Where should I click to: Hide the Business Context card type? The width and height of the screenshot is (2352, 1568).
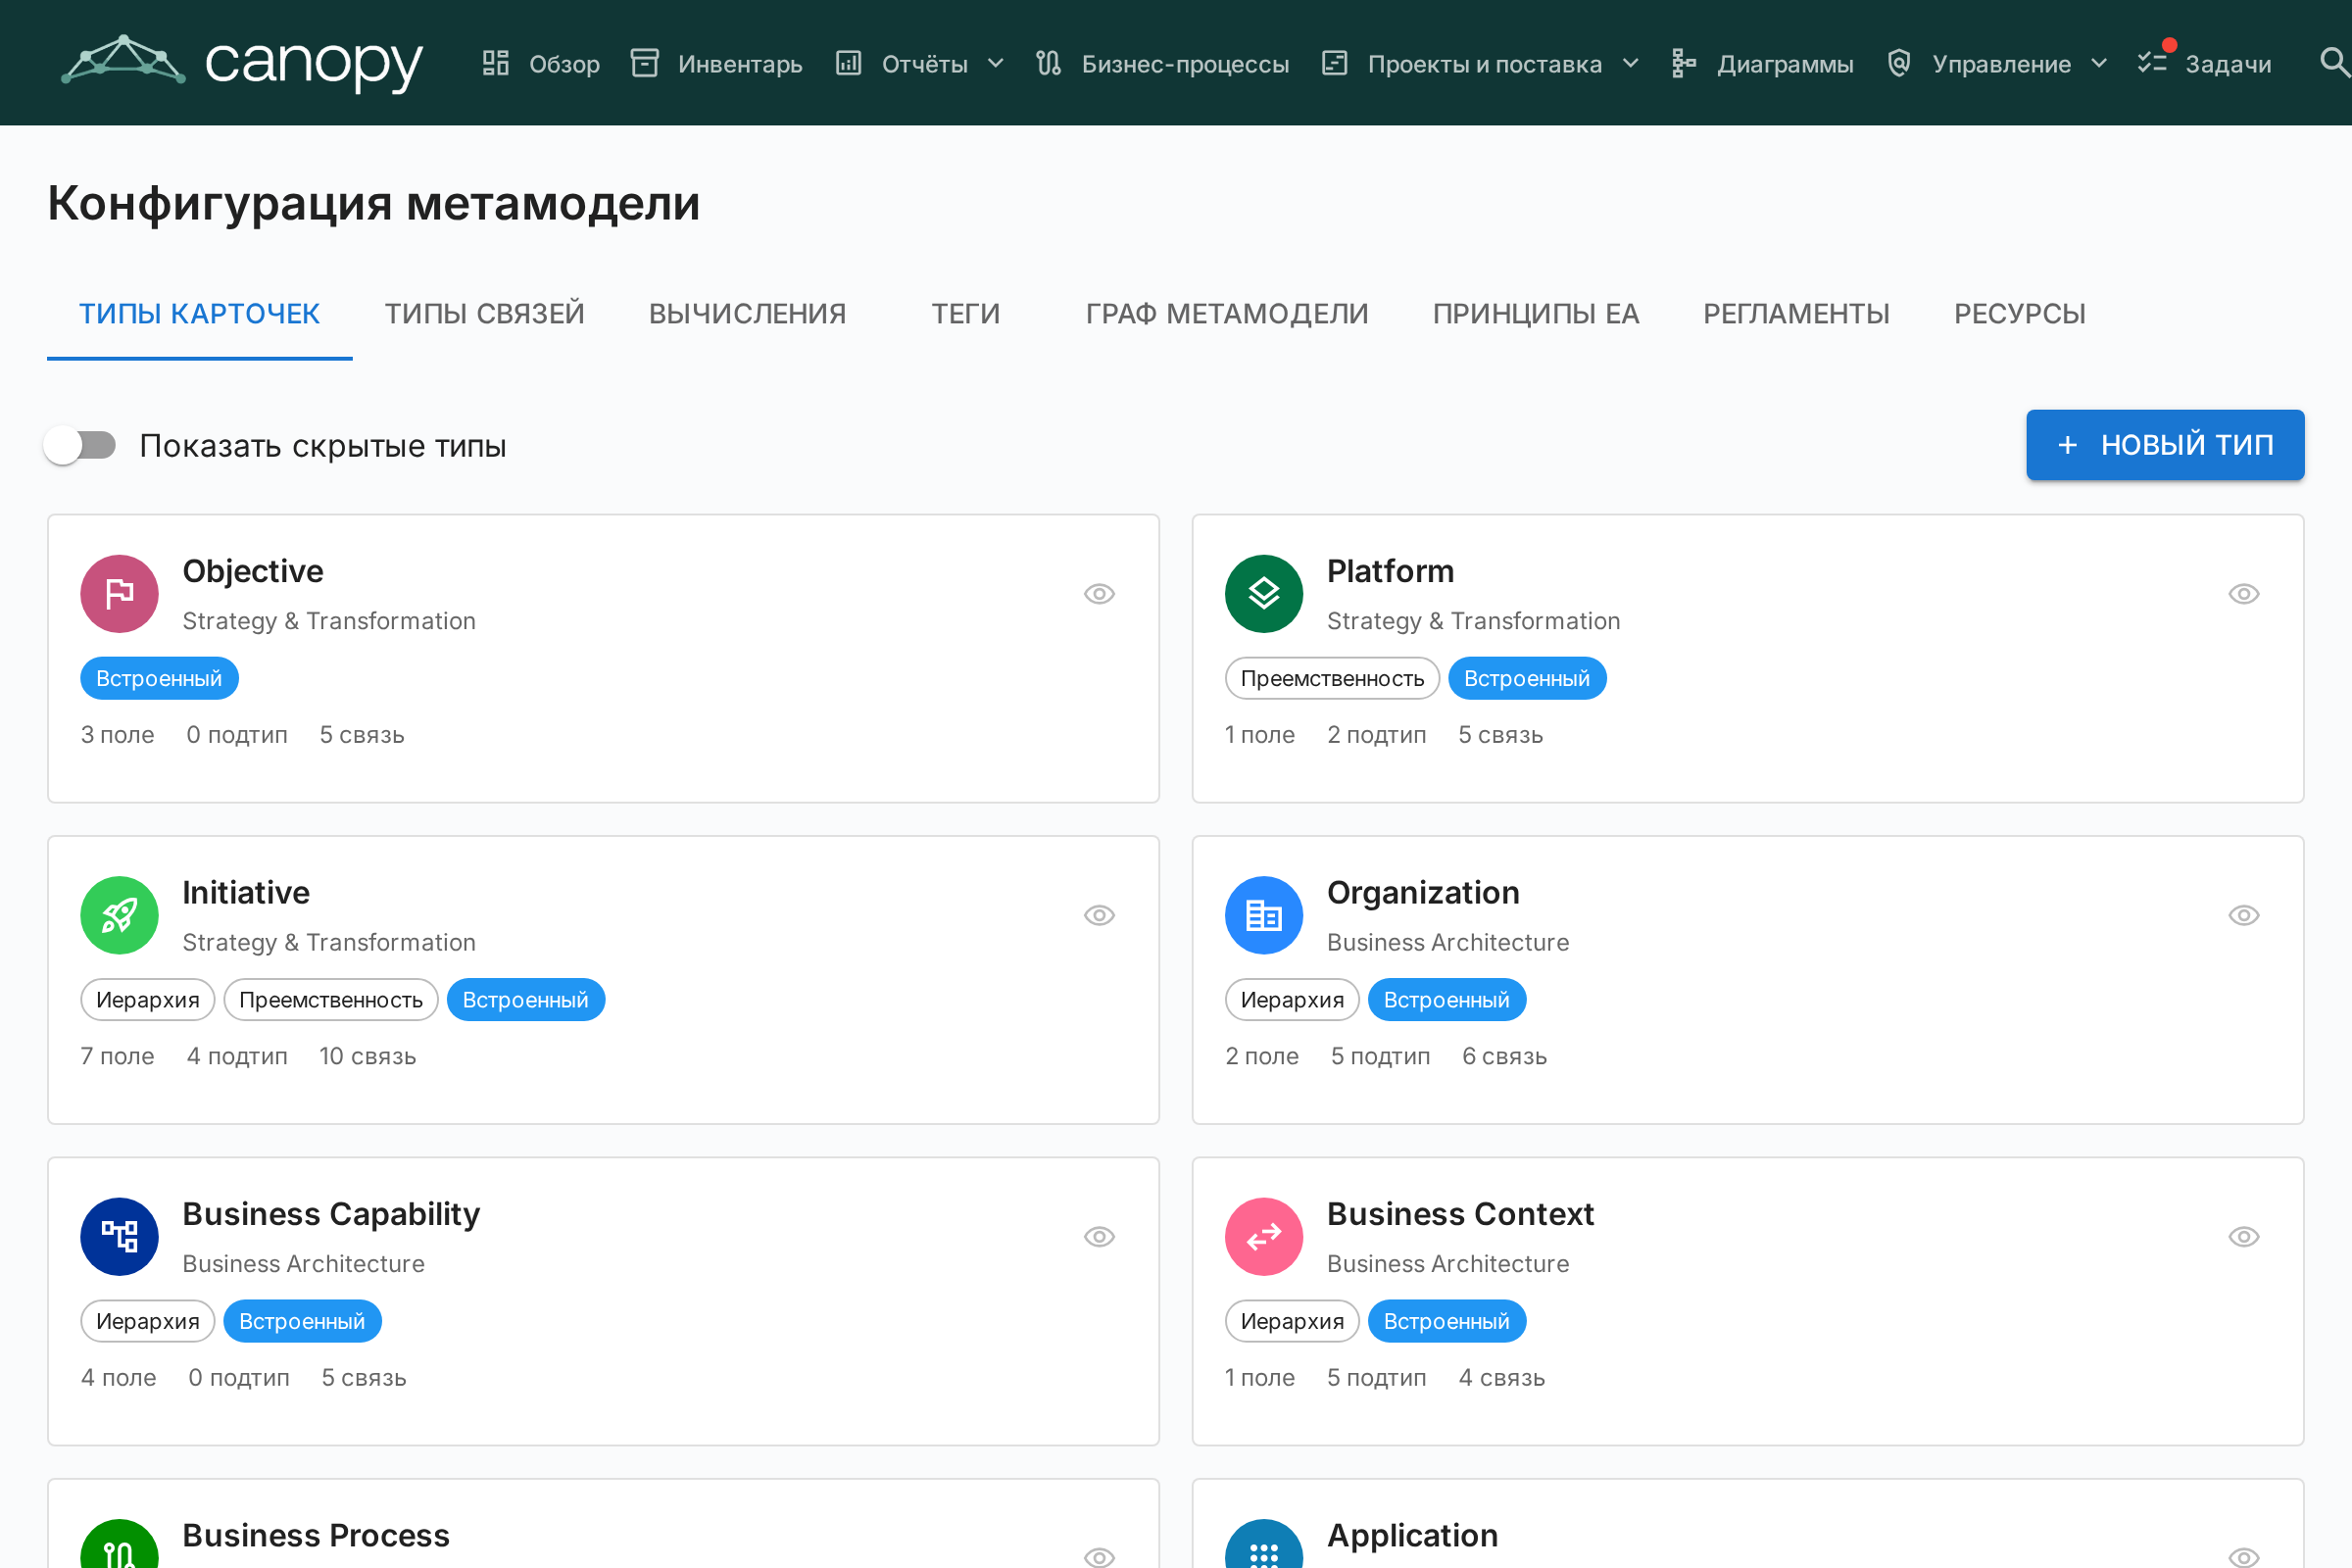tap(2244, 1237)
